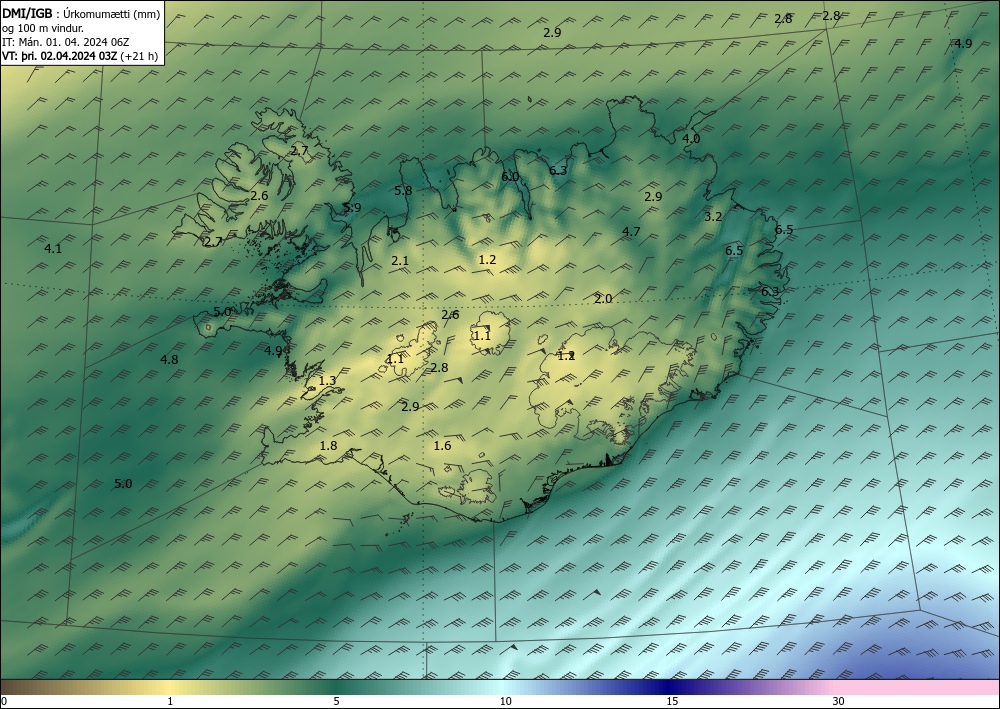Click the 4.7 value on the map
1000x709 pixels.
(631, 231)
